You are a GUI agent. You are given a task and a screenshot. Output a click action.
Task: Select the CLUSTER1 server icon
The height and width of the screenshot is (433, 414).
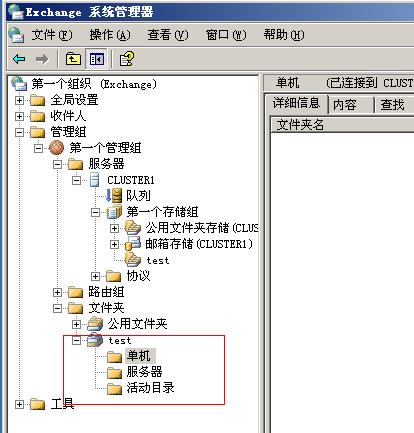(x=95, y=180)
